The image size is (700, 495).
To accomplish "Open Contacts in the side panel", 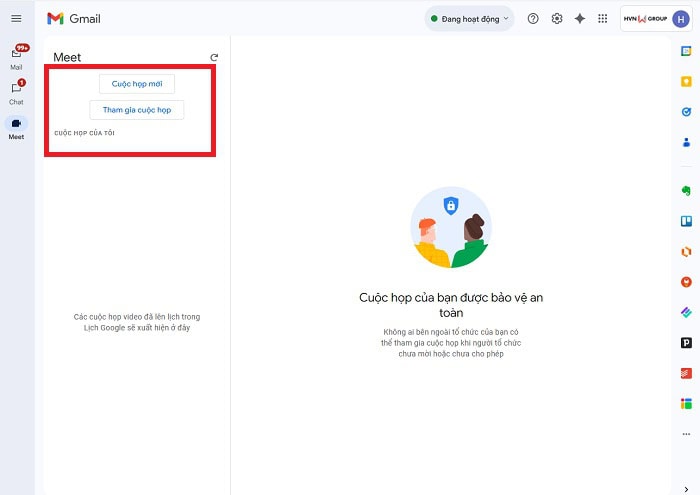I will (686, 142).
